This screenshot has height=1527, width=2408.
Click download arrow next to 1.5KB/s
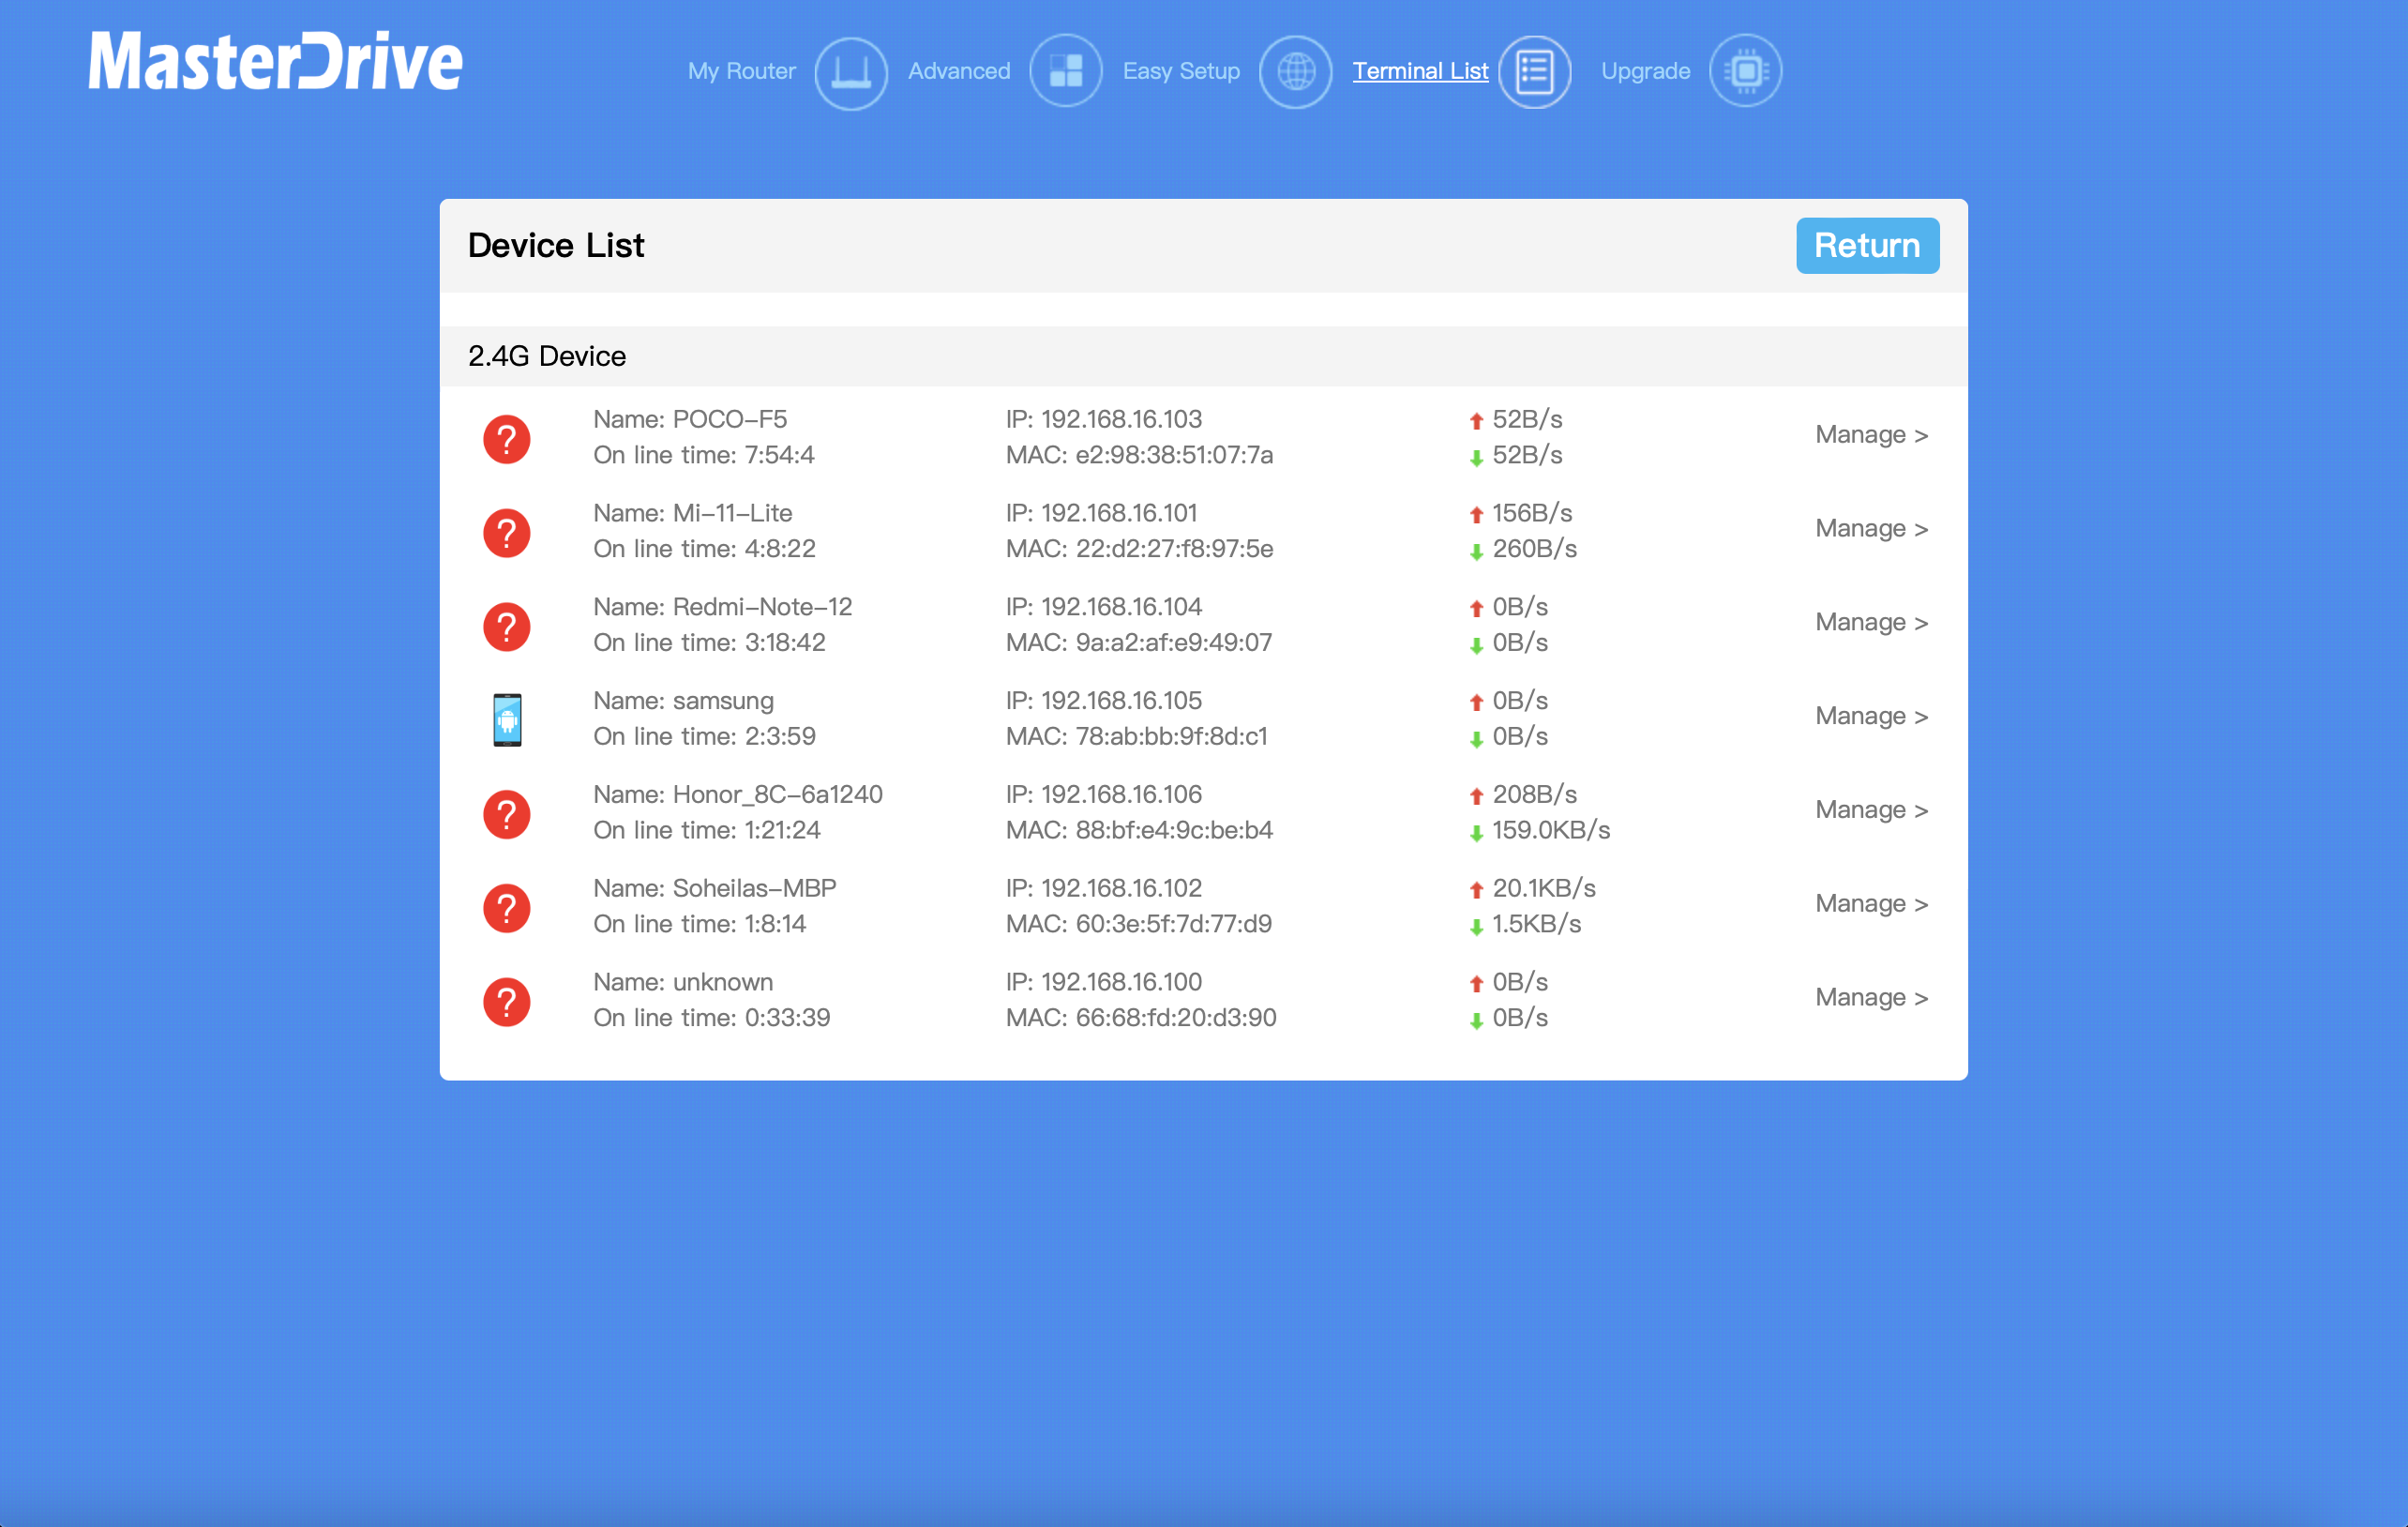coord(1476,927)
